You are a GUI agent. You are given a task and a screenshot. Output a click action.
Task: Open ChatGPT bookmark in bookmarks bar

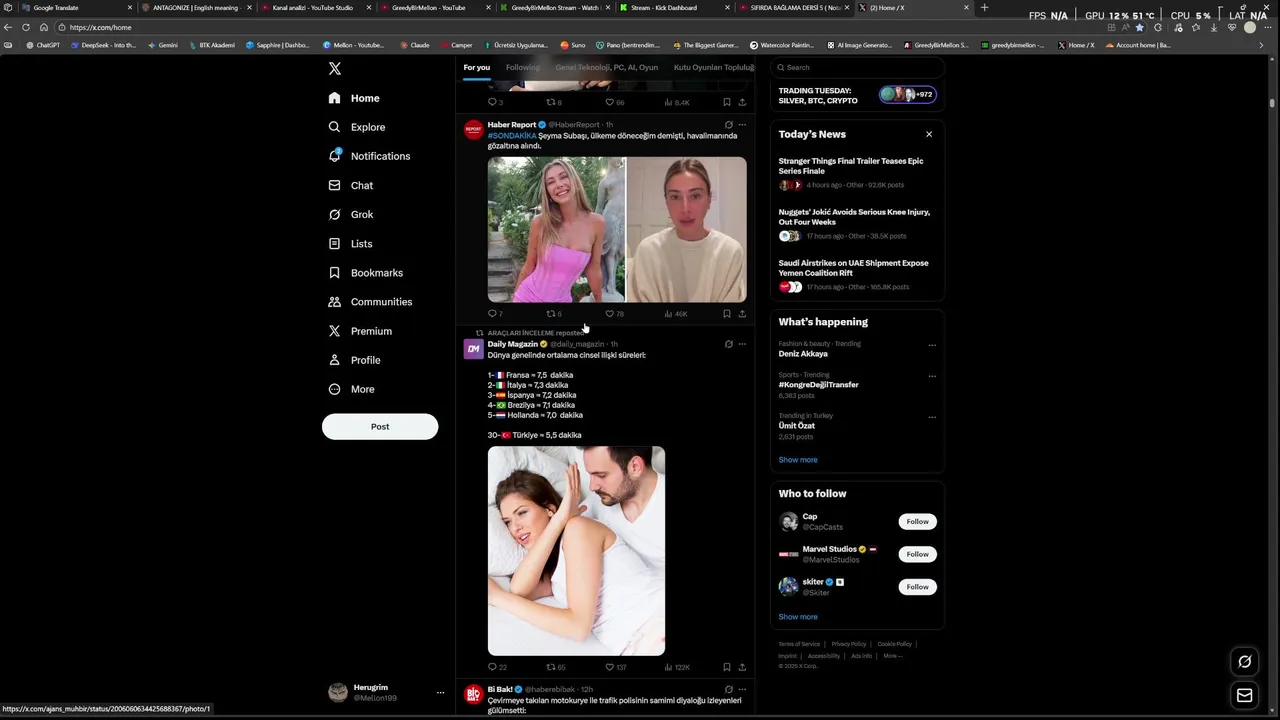(x=43, y=45)
